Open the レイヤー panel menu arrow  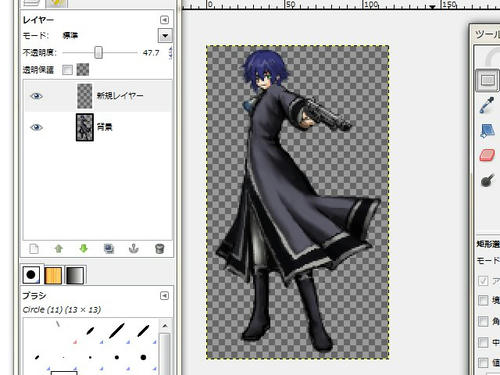tap(164, 20)
